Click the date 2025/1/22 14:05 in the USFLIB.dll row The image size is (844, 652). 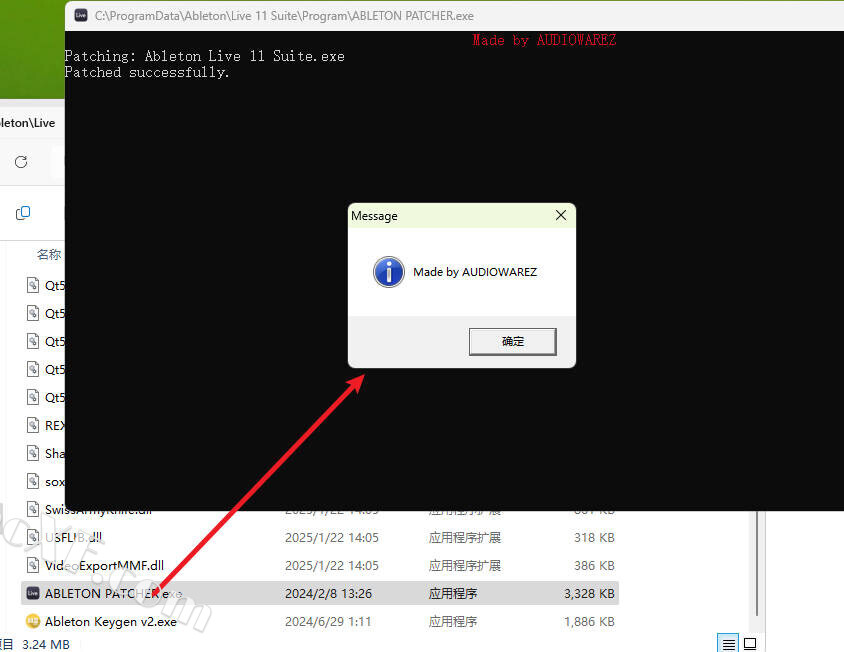pyautogui.click(x=332, y=537)
